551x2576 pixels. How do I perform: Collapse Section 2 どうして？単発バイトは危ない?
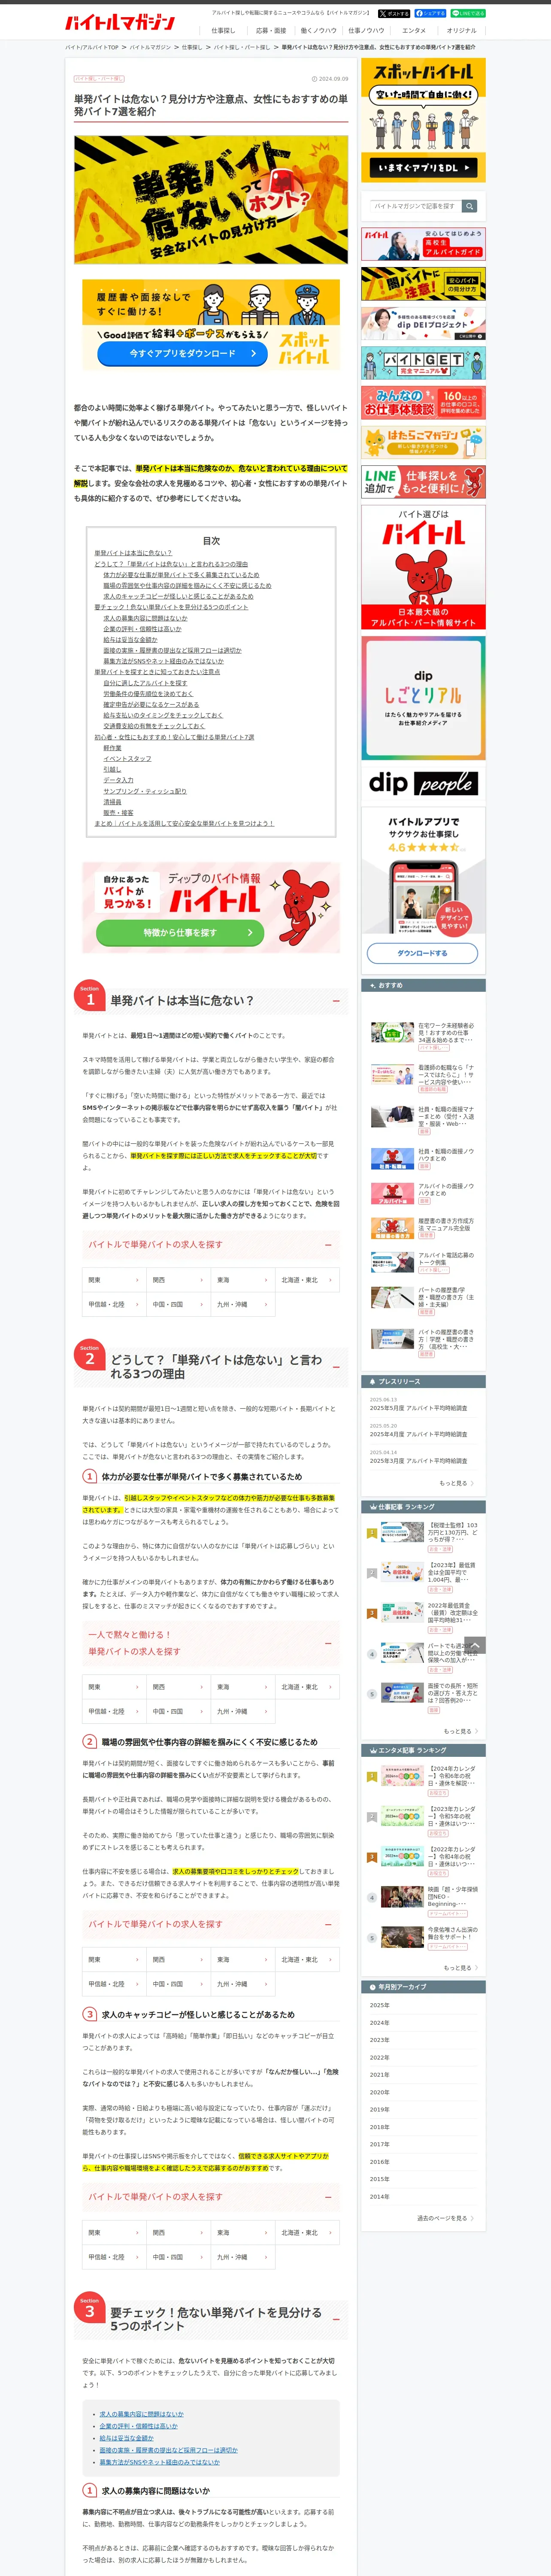pyautogui.click(x=336, y=1367)
